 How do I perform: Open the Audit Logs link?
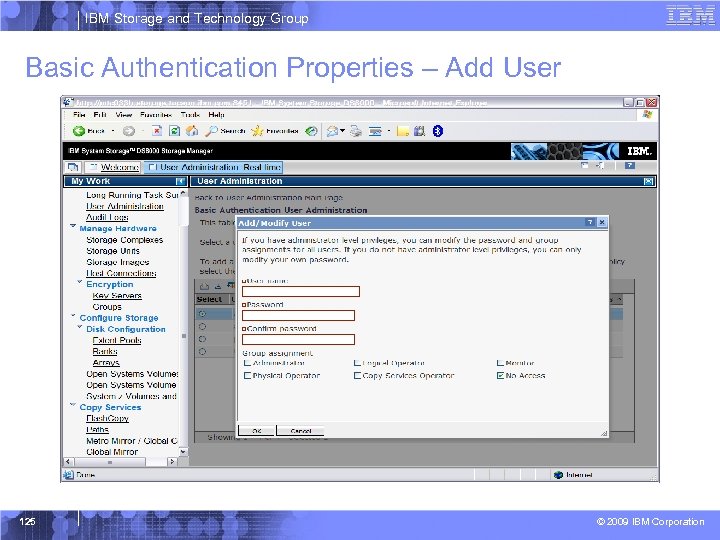pyautogui.click(x=107, y=217)
